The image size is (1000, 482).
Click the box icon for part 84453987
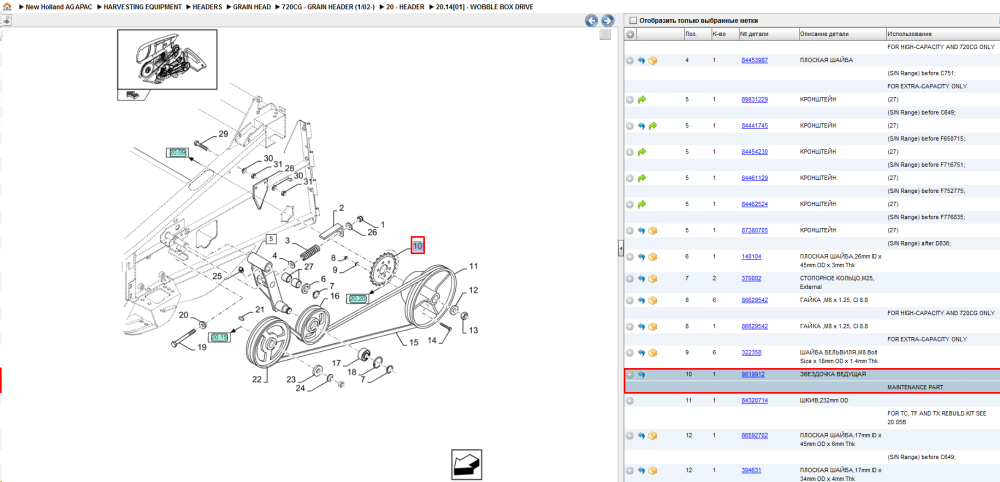pyautogui.click(x=652, y=61)
